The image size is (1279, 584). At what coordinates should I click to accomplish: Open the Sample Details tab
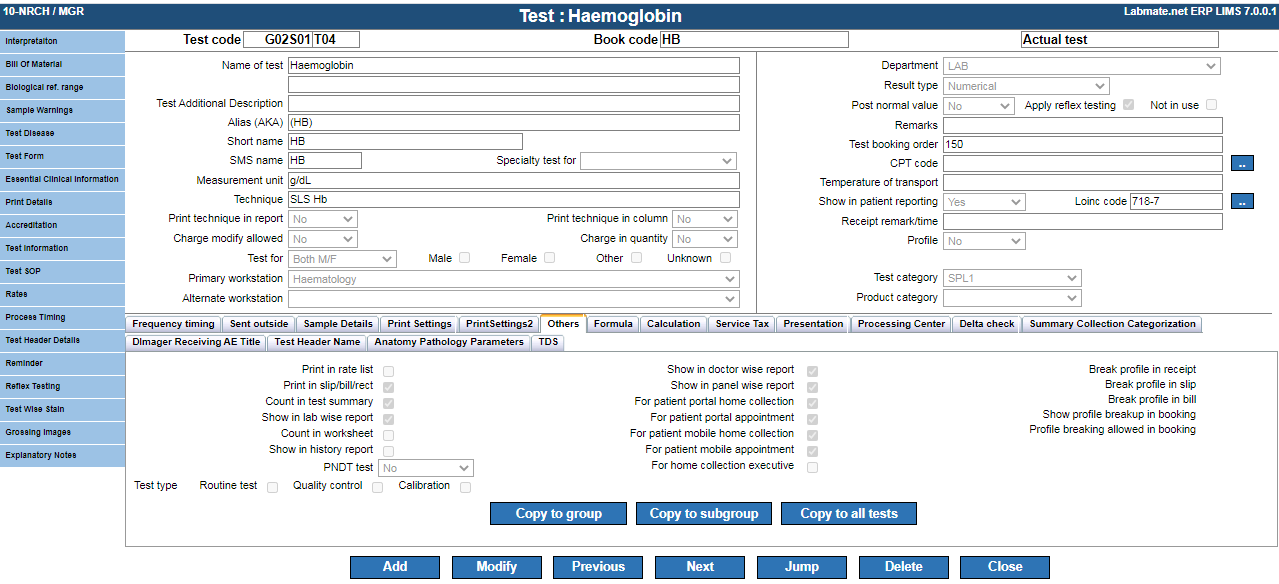(337, 324)
